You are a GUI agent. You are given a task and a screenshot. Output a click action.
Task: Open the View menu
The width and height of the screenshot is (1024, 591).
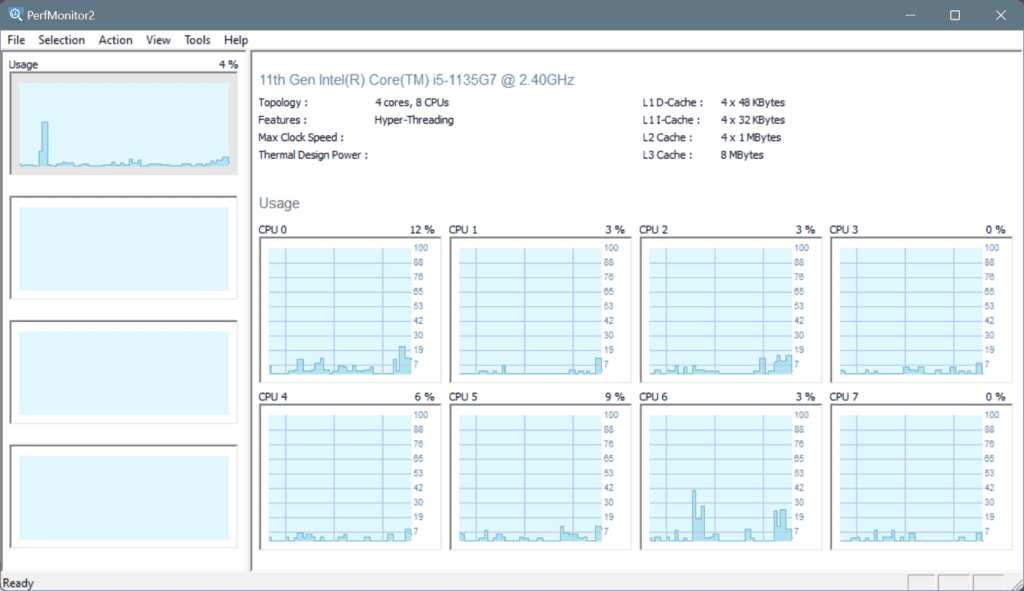tap(158, 40)
